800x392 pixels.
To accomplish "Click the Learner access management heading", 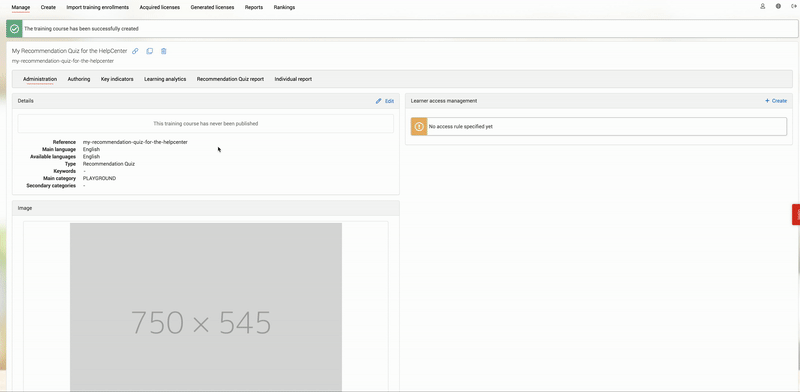I will click(x=444, y=101).
